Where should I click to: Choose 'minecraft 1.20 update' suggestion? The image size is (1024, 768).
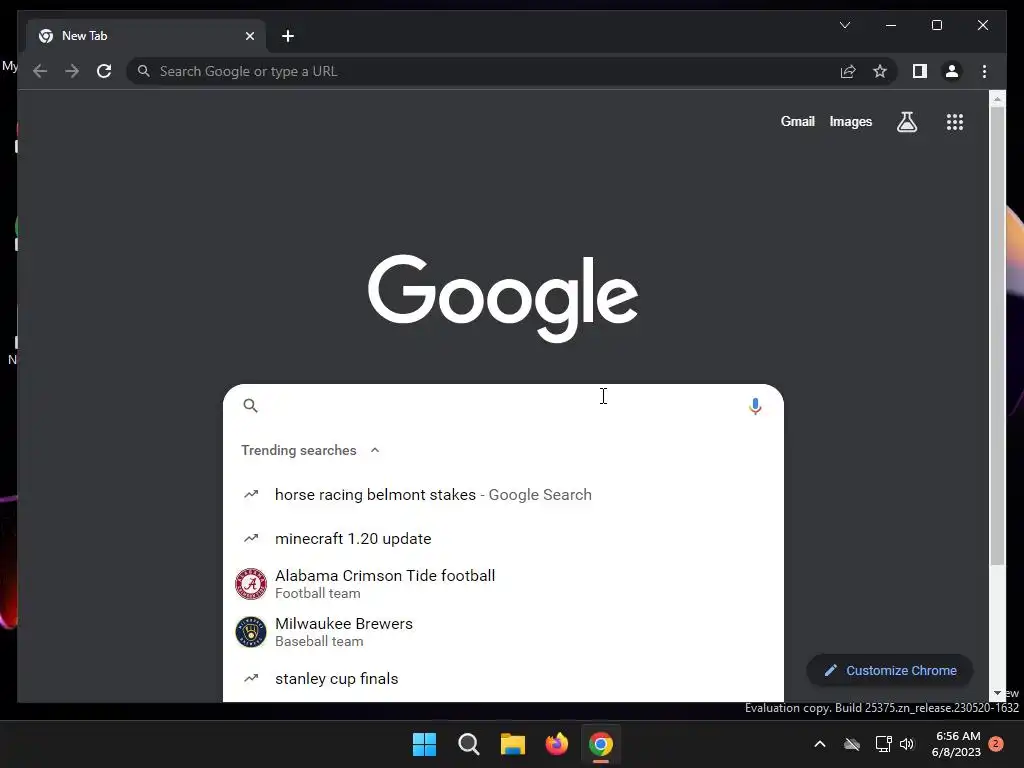tap(503, 538)
